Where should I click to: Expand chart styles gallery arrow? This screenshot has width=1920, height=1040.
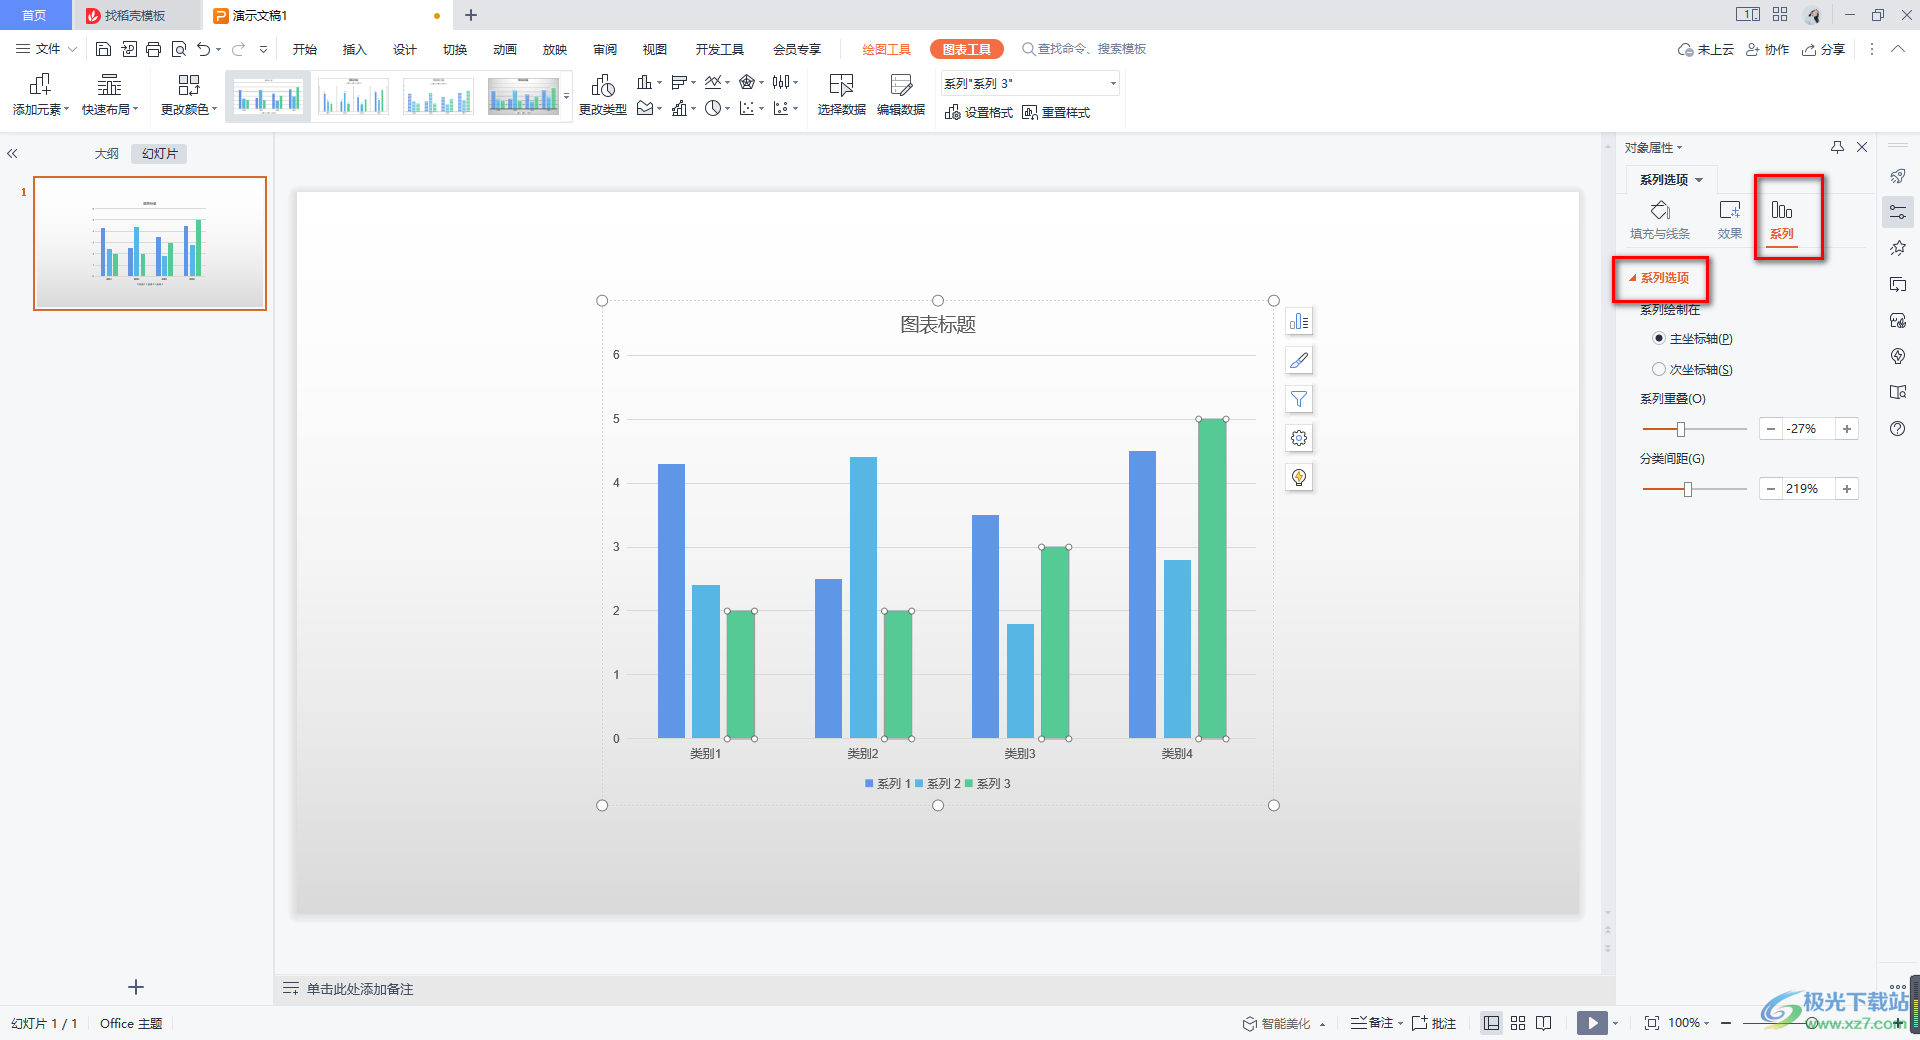point(566,97)
